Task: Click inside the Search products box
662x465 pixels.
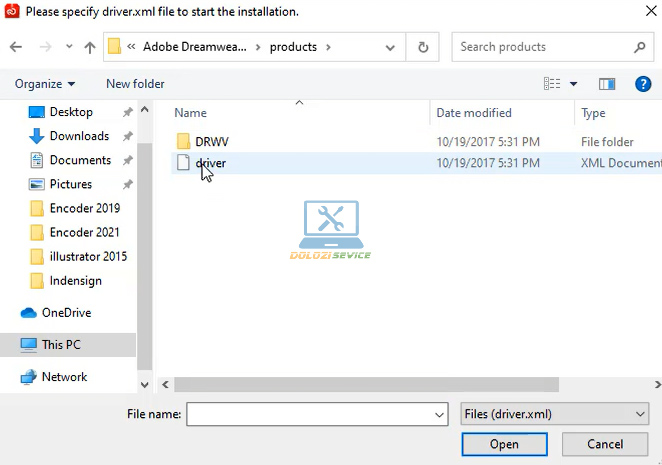Action: coord(540,47)
